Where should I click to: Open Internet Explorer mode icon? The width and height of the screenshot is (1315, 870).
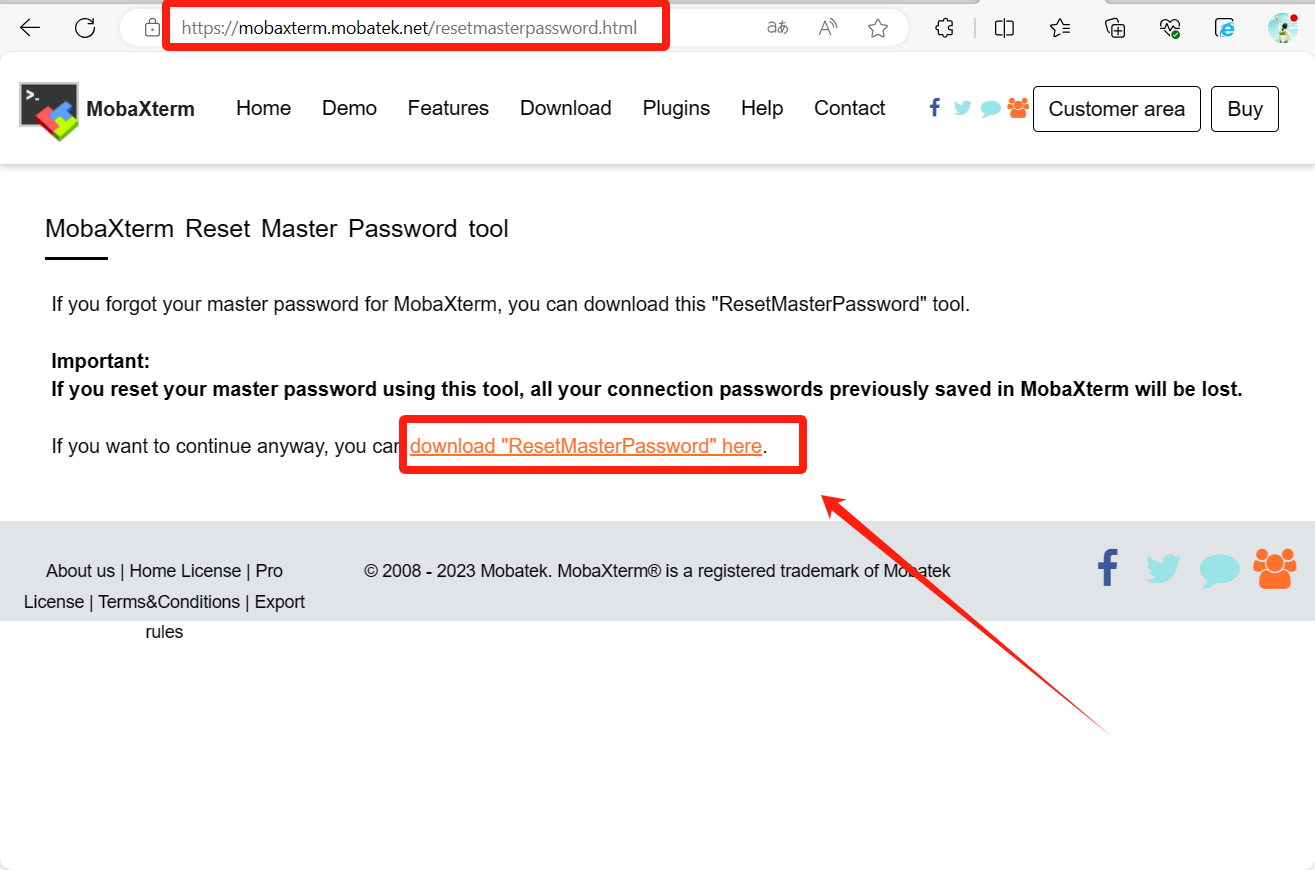(x=1225, y=28)
